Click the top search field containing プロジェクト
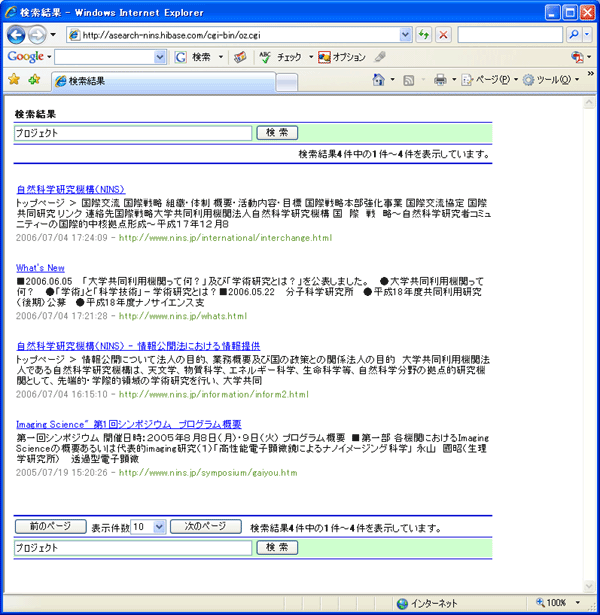Screen dimensions: 600x615 coord(133,133)
